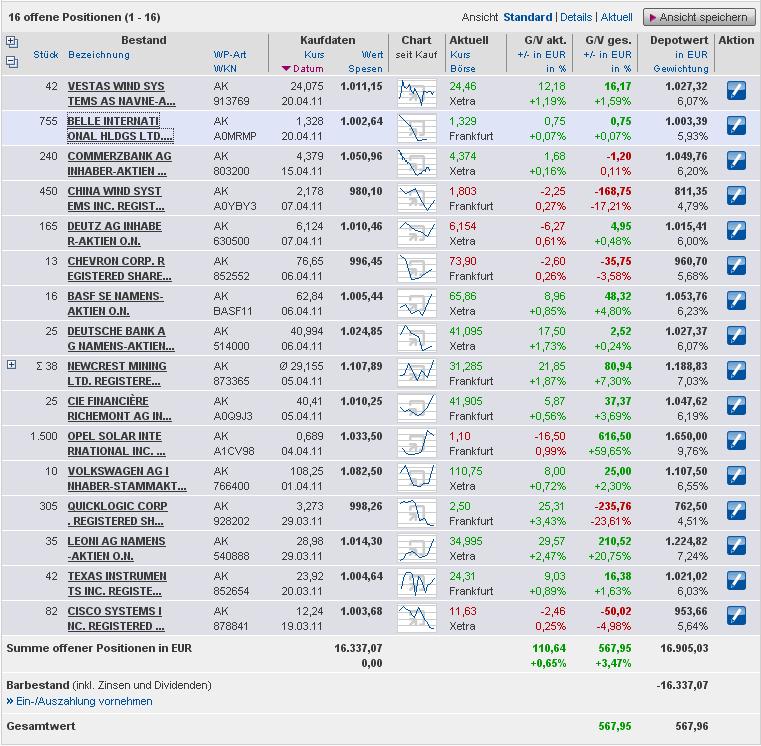Open CHEVRON CORP stock link

pos(119,268)
